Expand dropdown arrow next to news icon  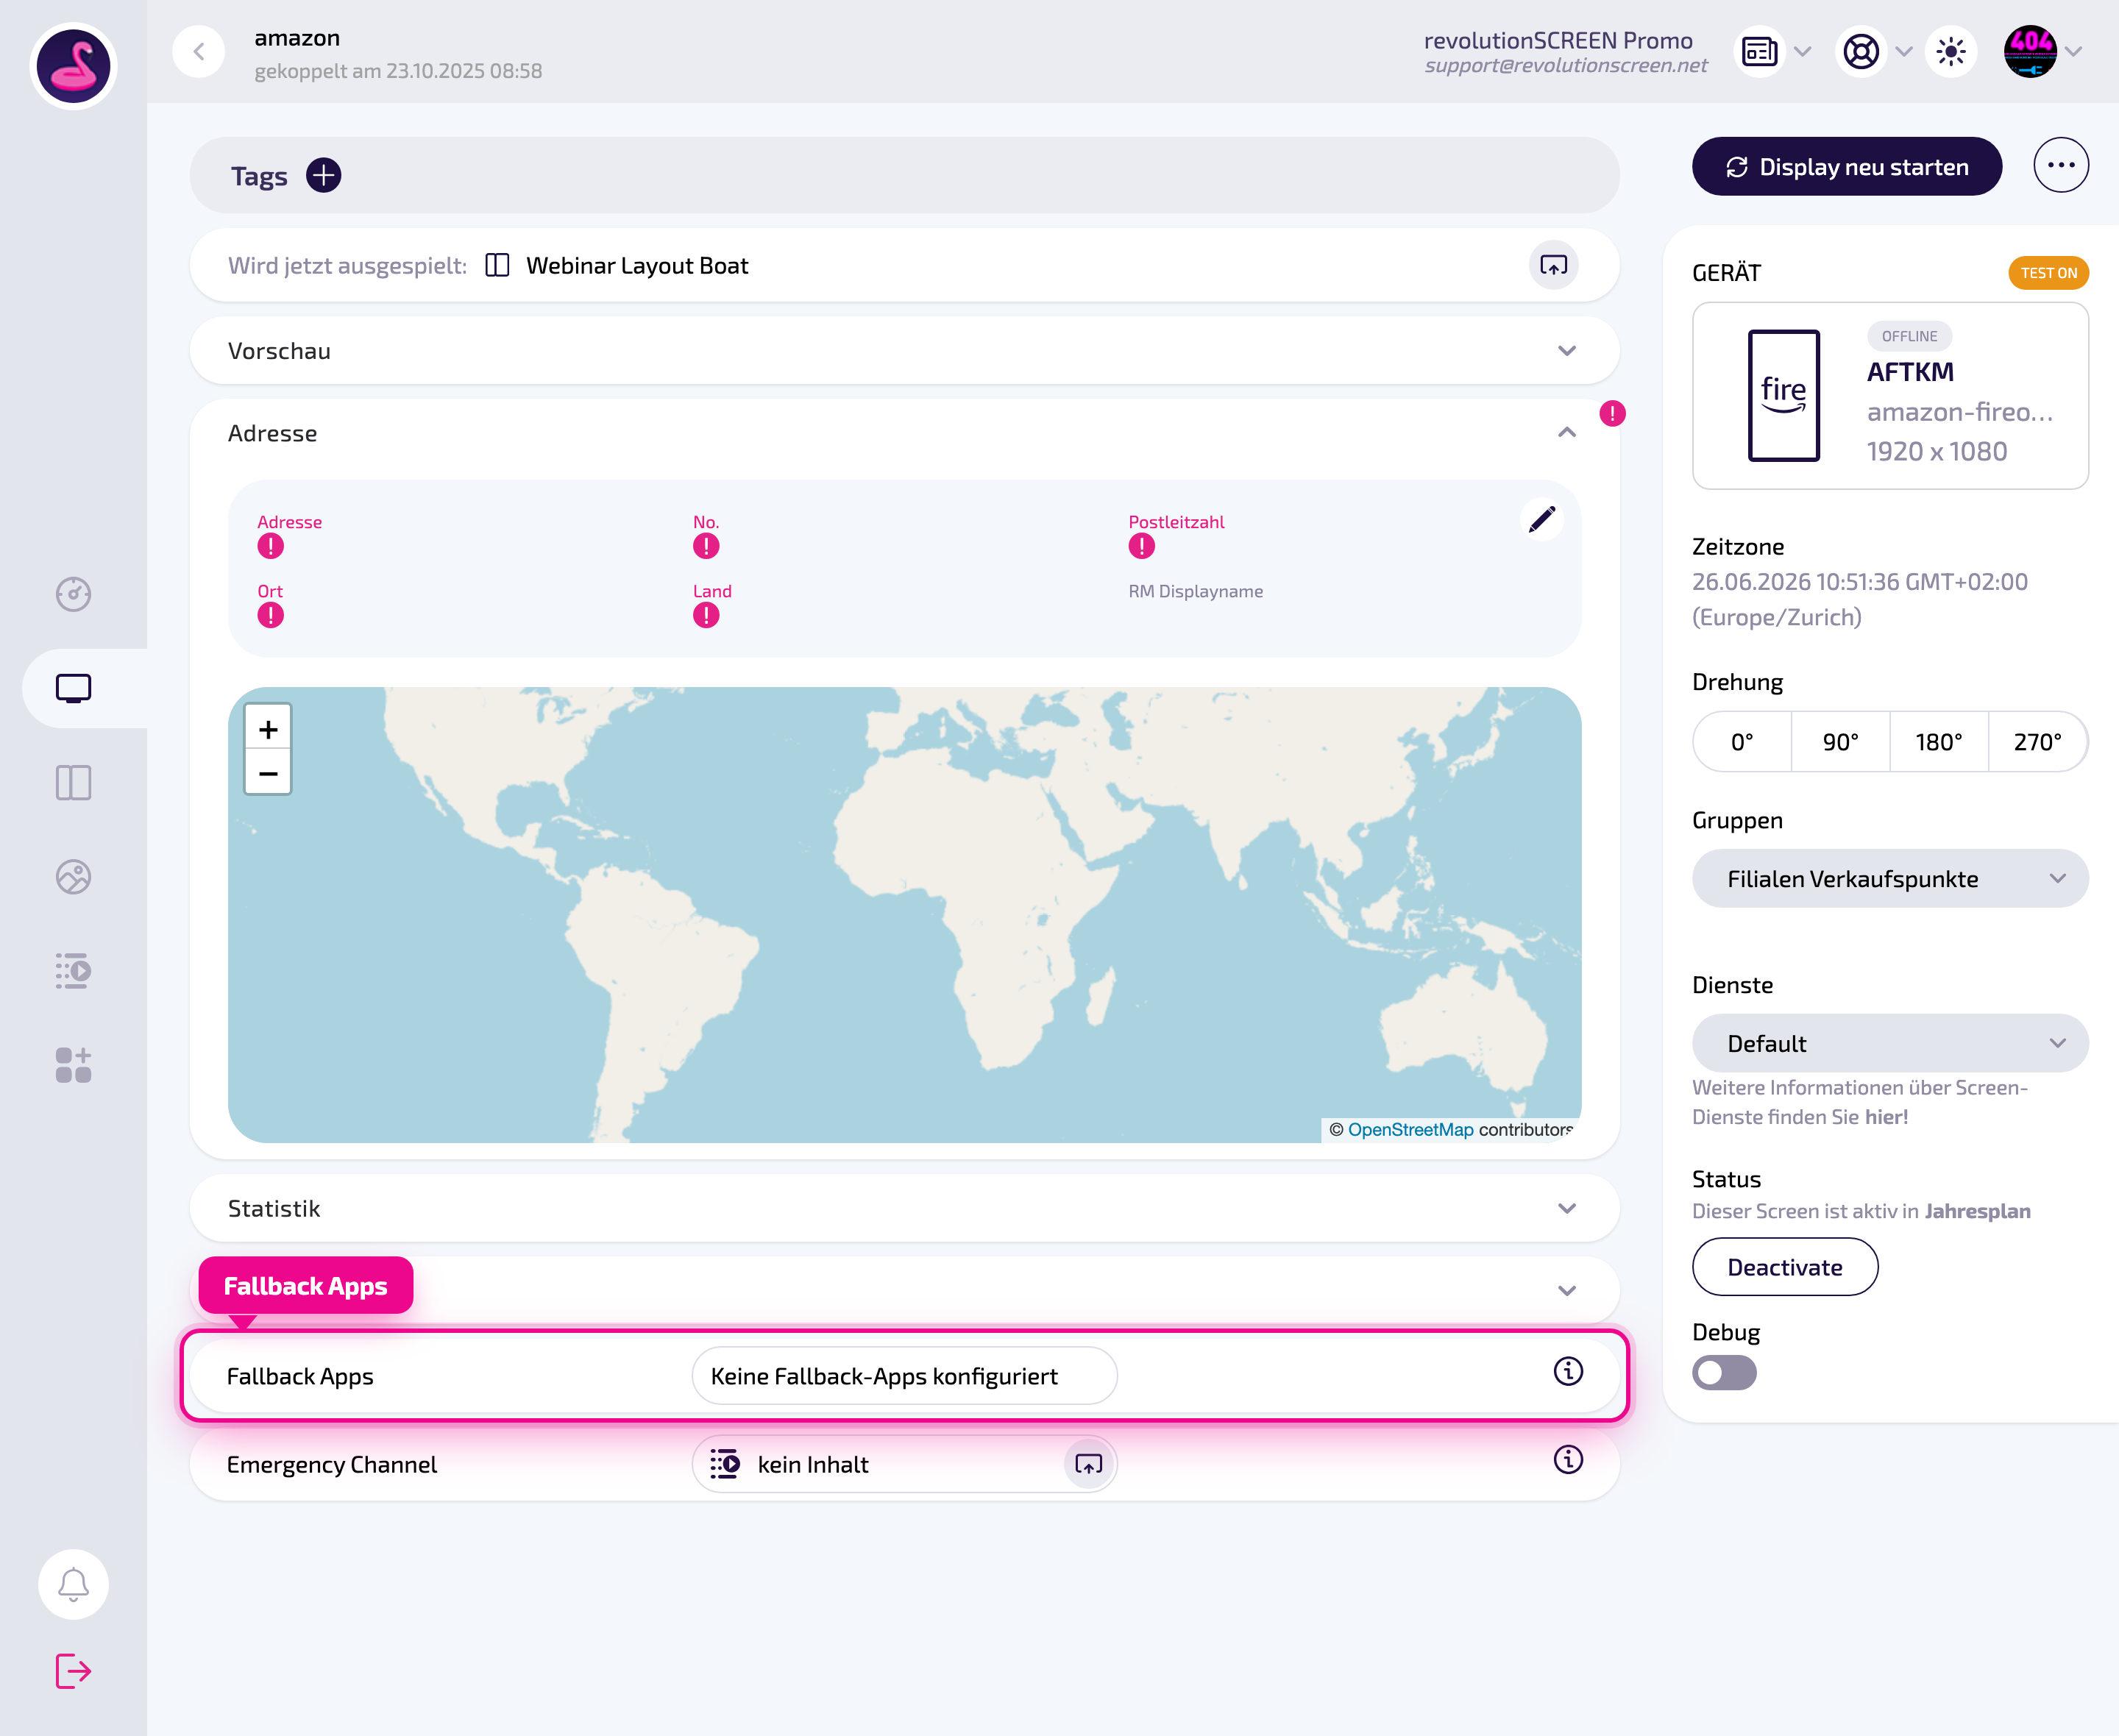[1803, 52]
